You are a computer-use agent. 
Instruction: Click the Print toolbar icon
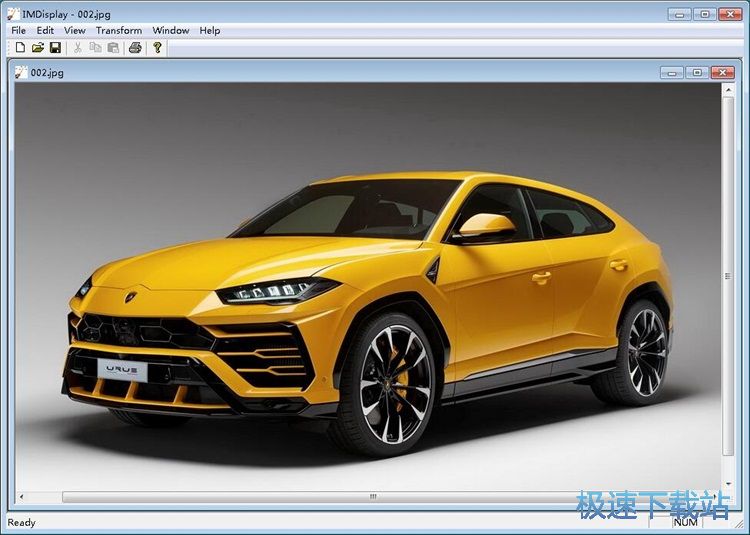pos(135,47)
